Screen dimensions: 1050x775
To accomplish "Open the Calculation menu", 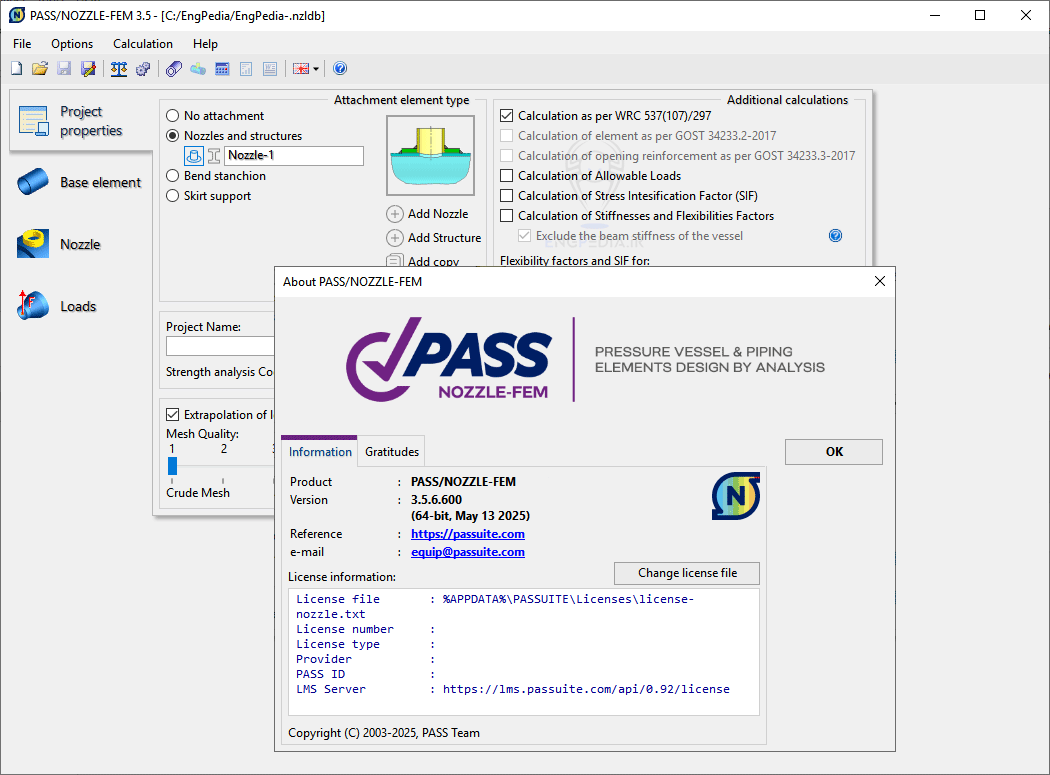I will click(x=142, y=44).
